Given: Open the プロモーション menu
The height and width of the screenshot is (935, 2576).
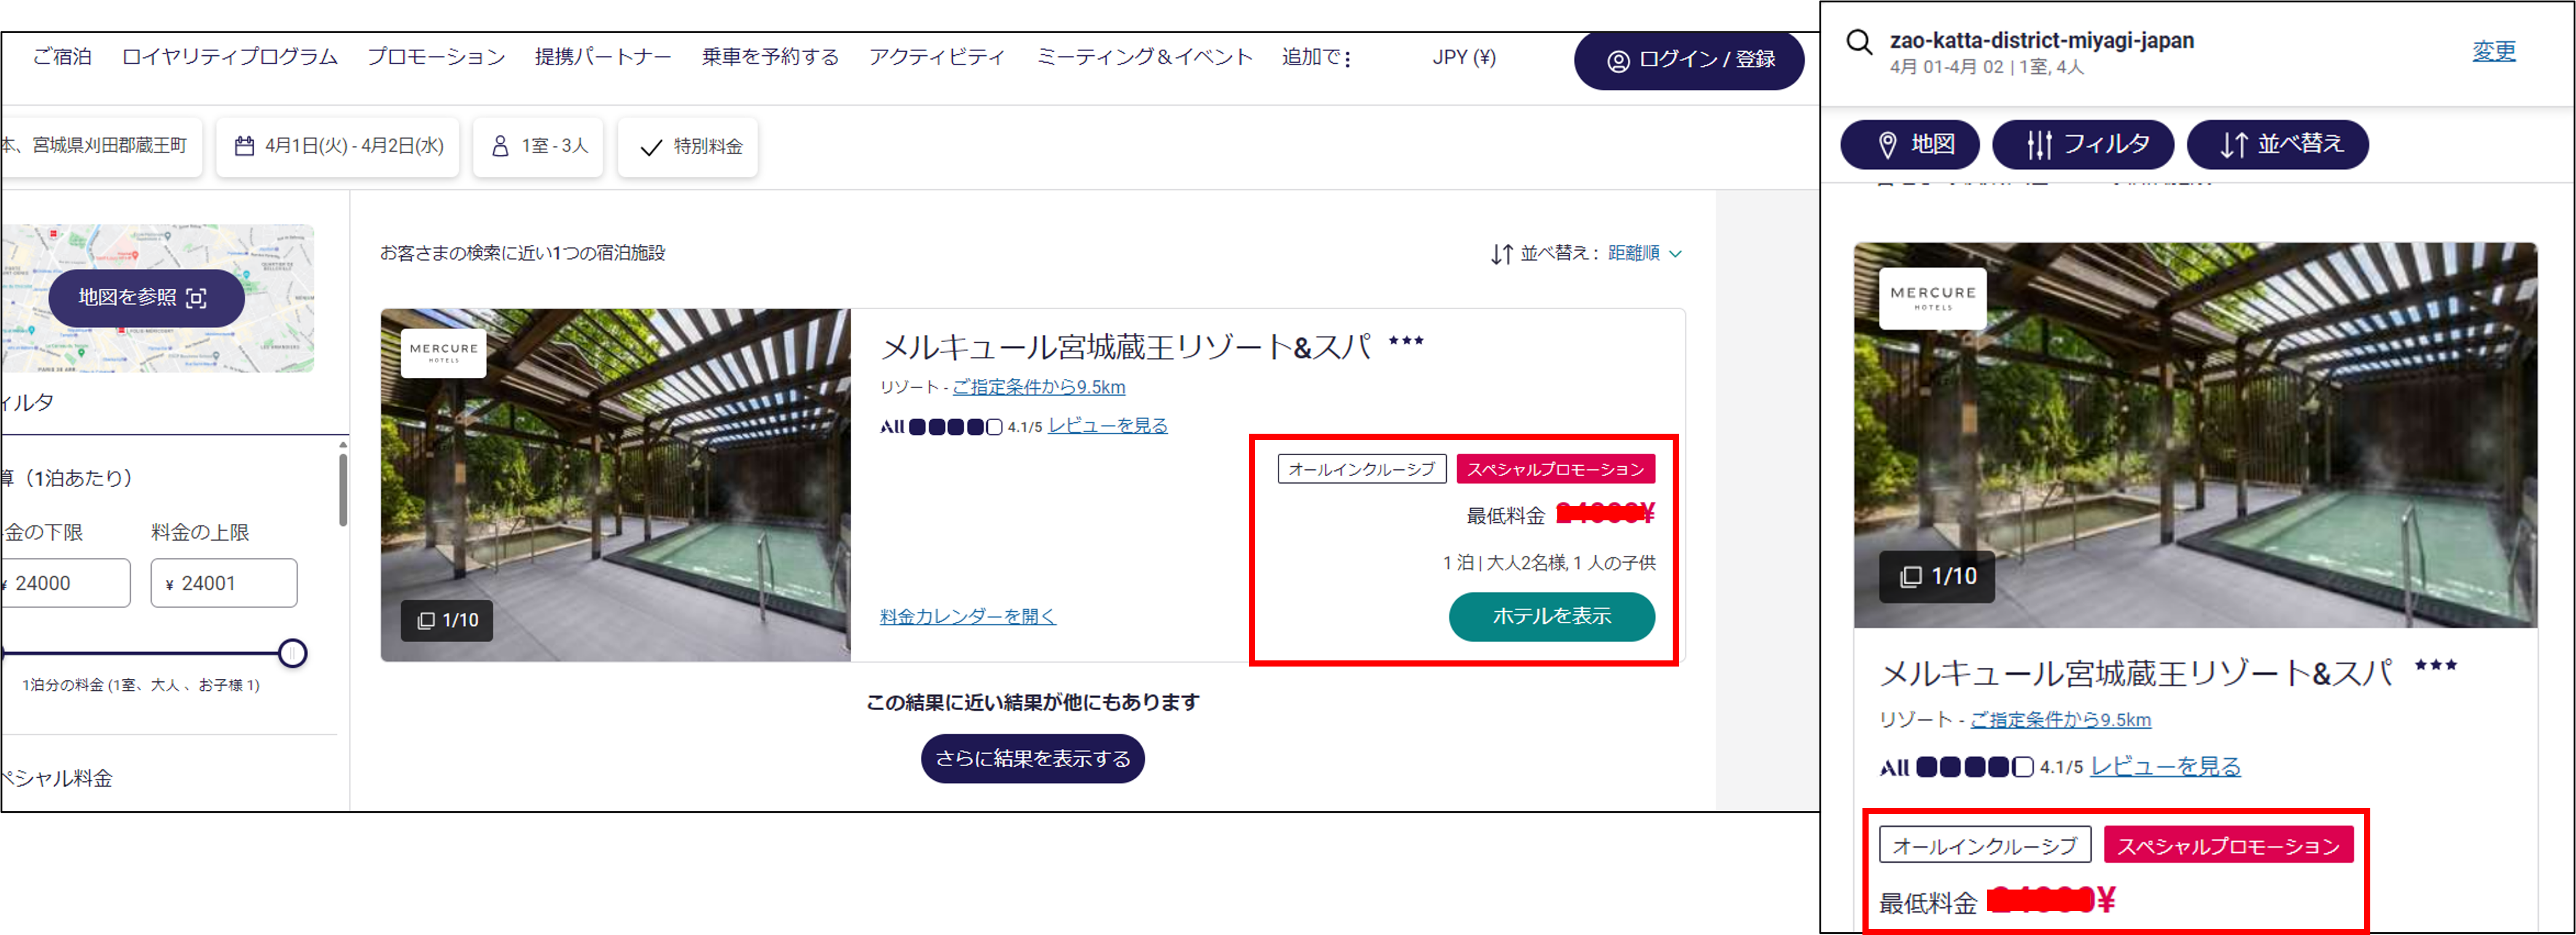Looking at the screenshot, I should (x=436, y=57).
